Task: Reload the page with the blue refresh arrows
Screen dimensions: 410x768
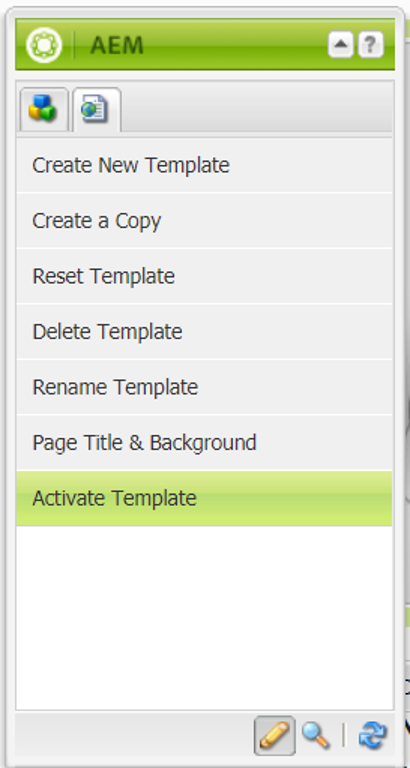Action: (373, 736)
